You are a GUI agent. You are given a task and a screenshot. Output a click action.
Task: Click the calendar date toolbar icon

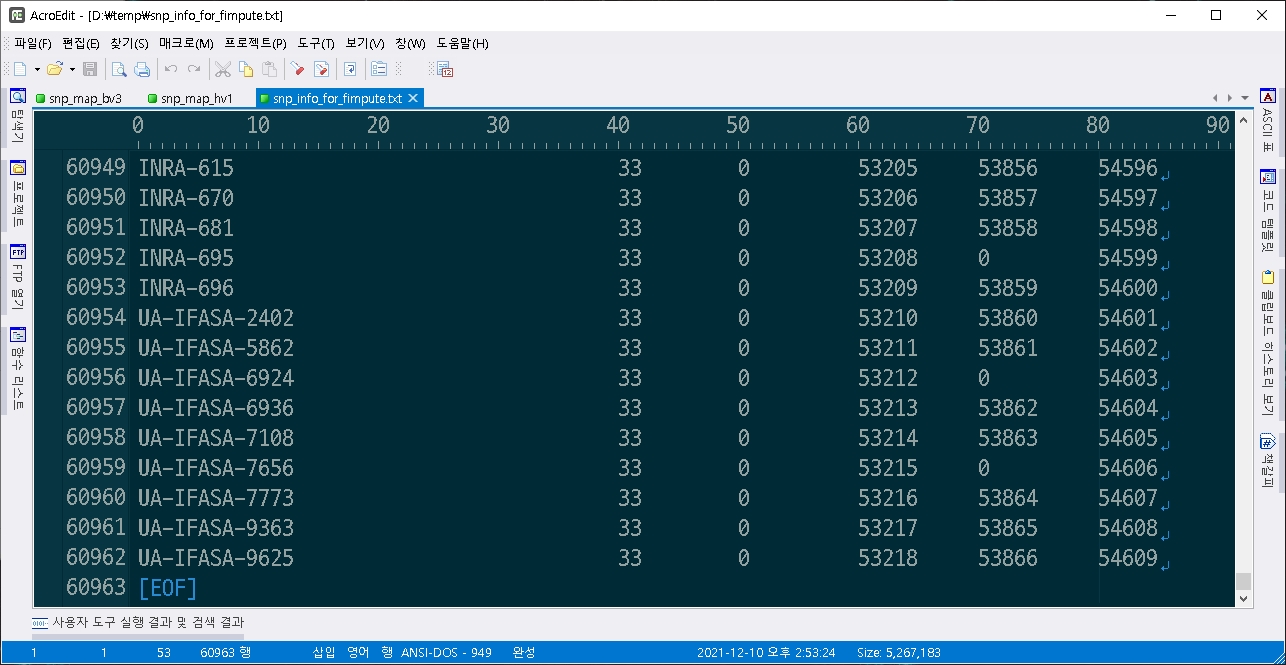pos(445,69)
